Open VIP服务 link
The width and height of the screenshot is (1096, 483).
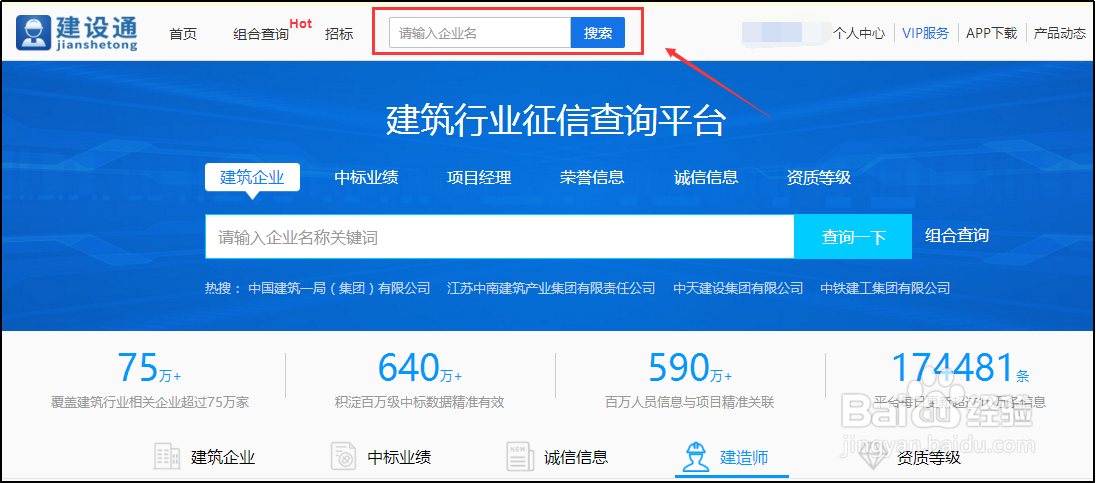point(925,33)
